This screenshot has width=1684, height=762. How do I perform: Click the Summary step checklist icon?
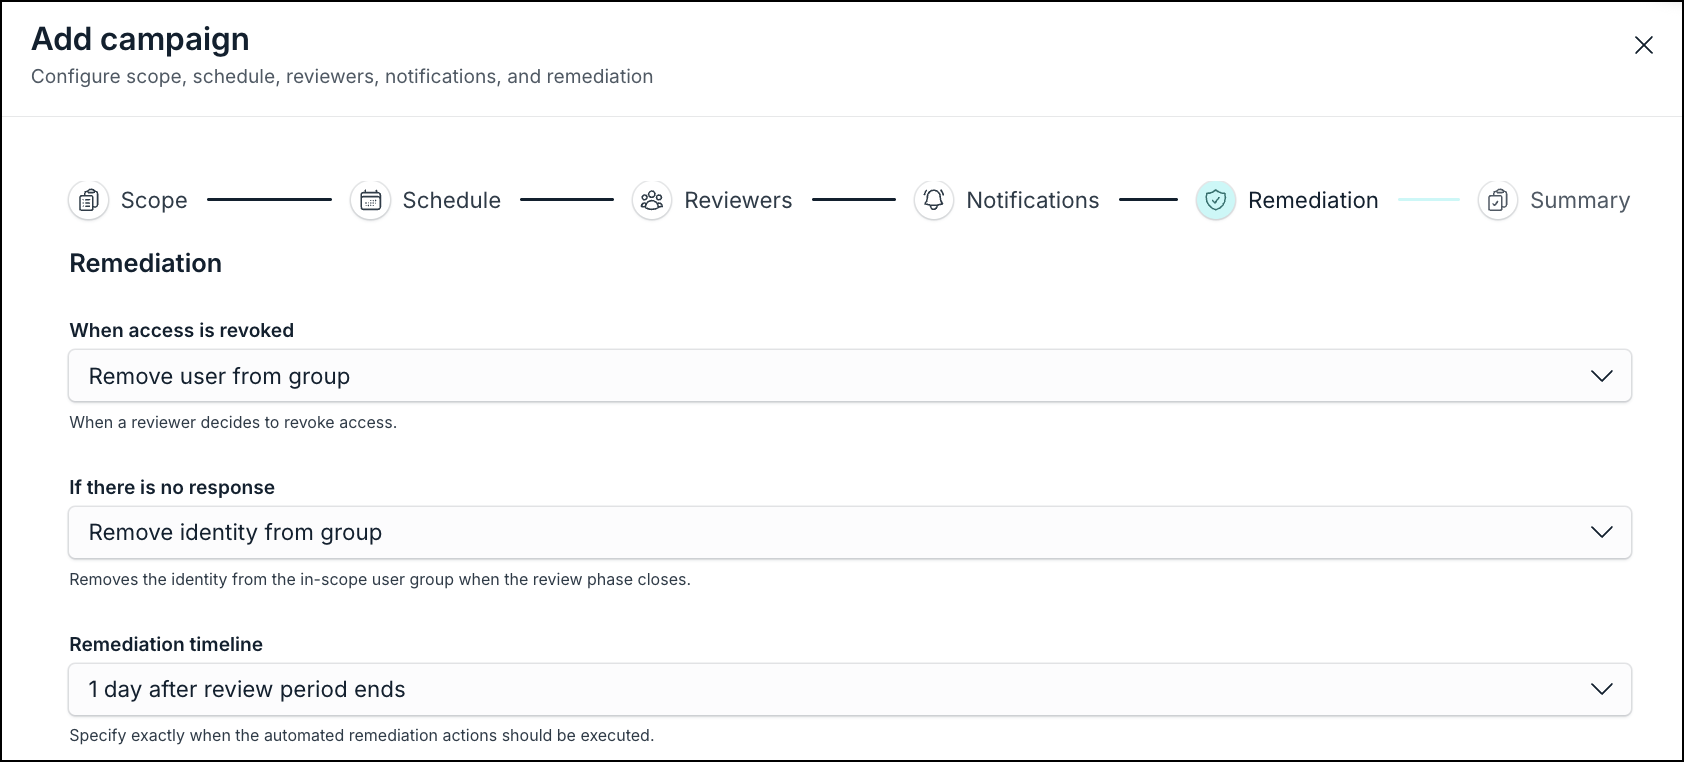point(1498,200)
